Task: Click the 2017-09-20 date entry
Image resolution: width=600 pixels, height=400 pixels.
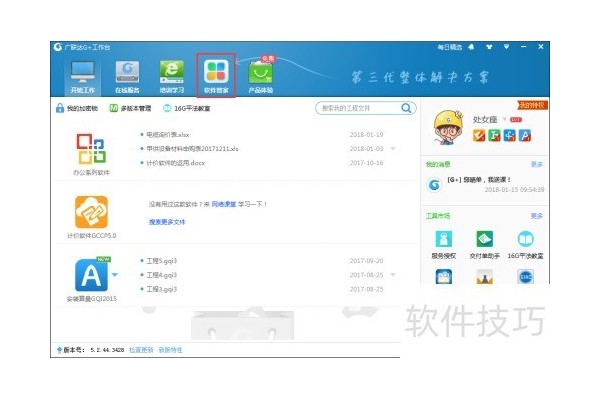Action: tap(366, 261)
